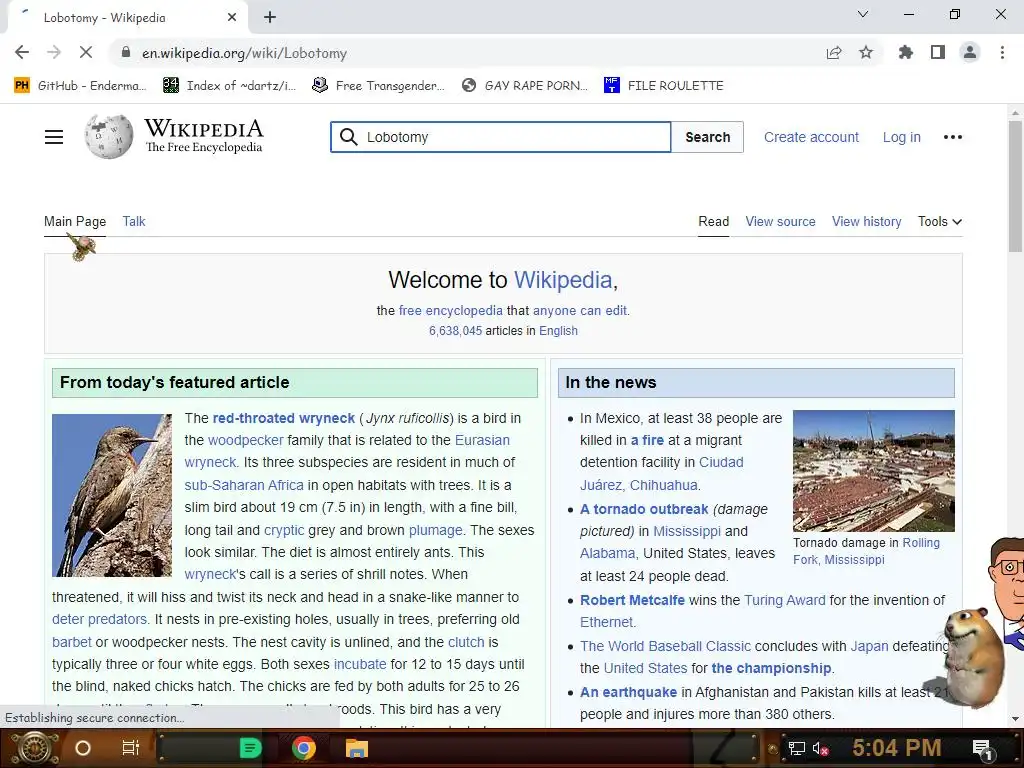Open a new browser tab
The width and height of the screenshot is (1024, 768).
[270, 17]
